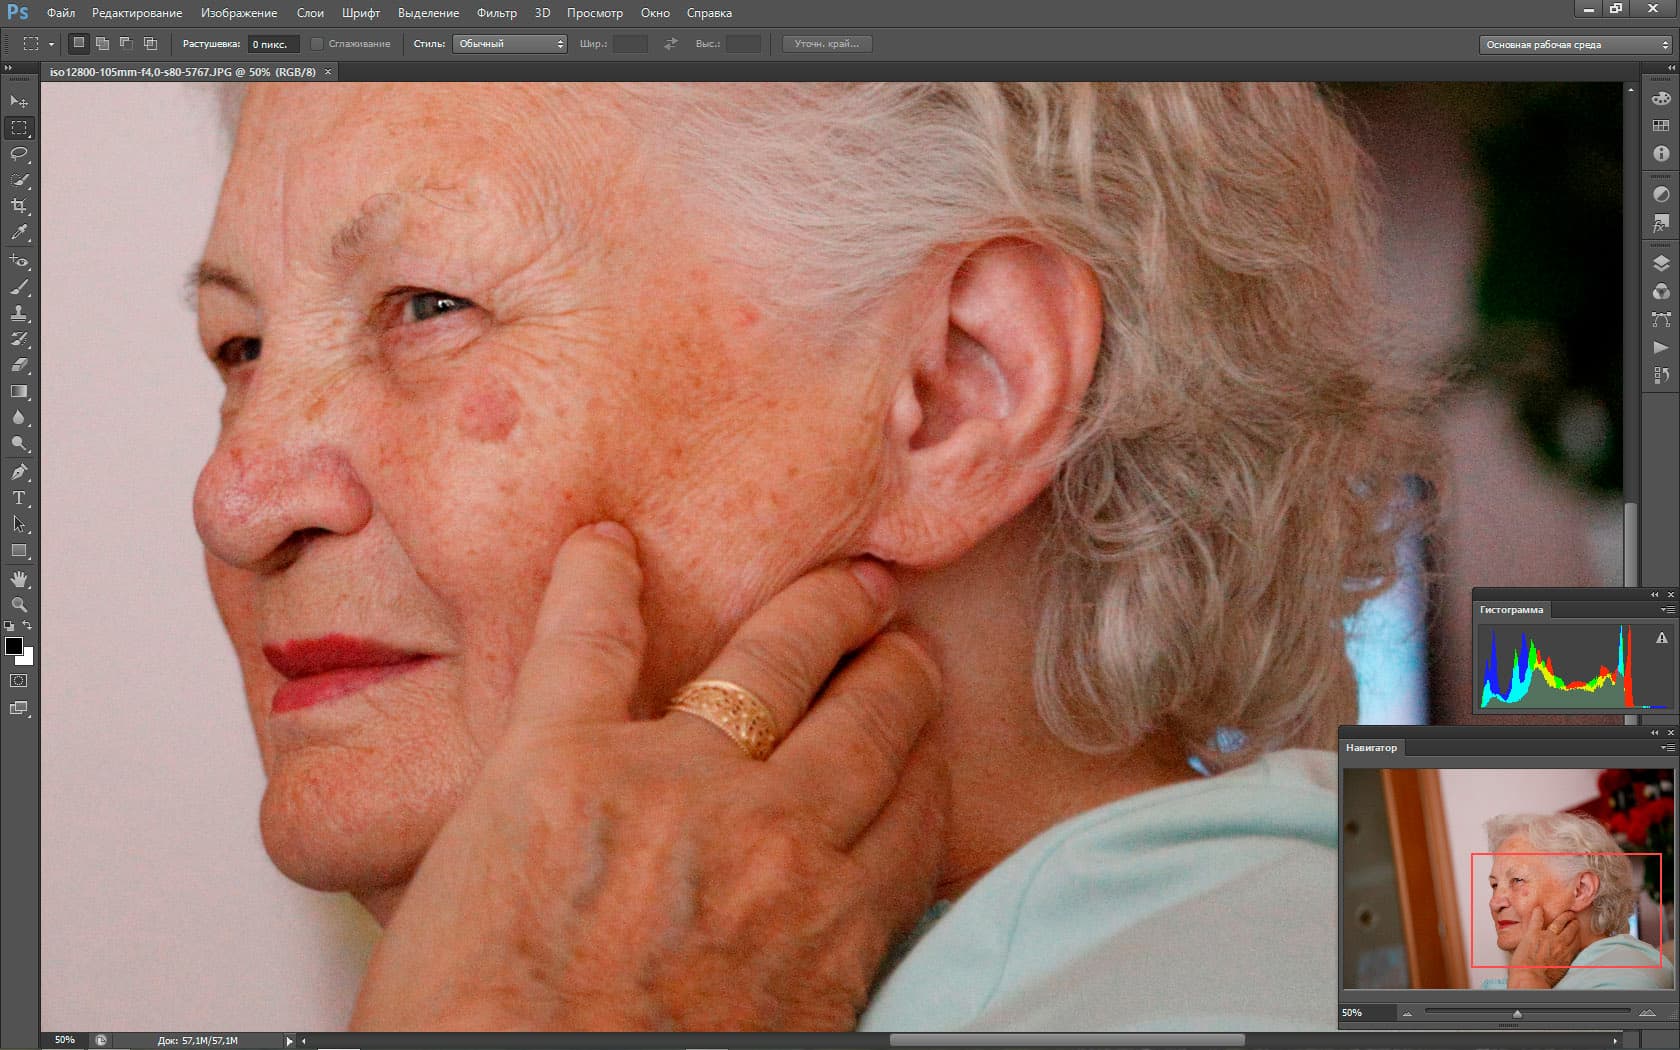
Task: Select the Crop tool
Action: click(x=19, y=206)
